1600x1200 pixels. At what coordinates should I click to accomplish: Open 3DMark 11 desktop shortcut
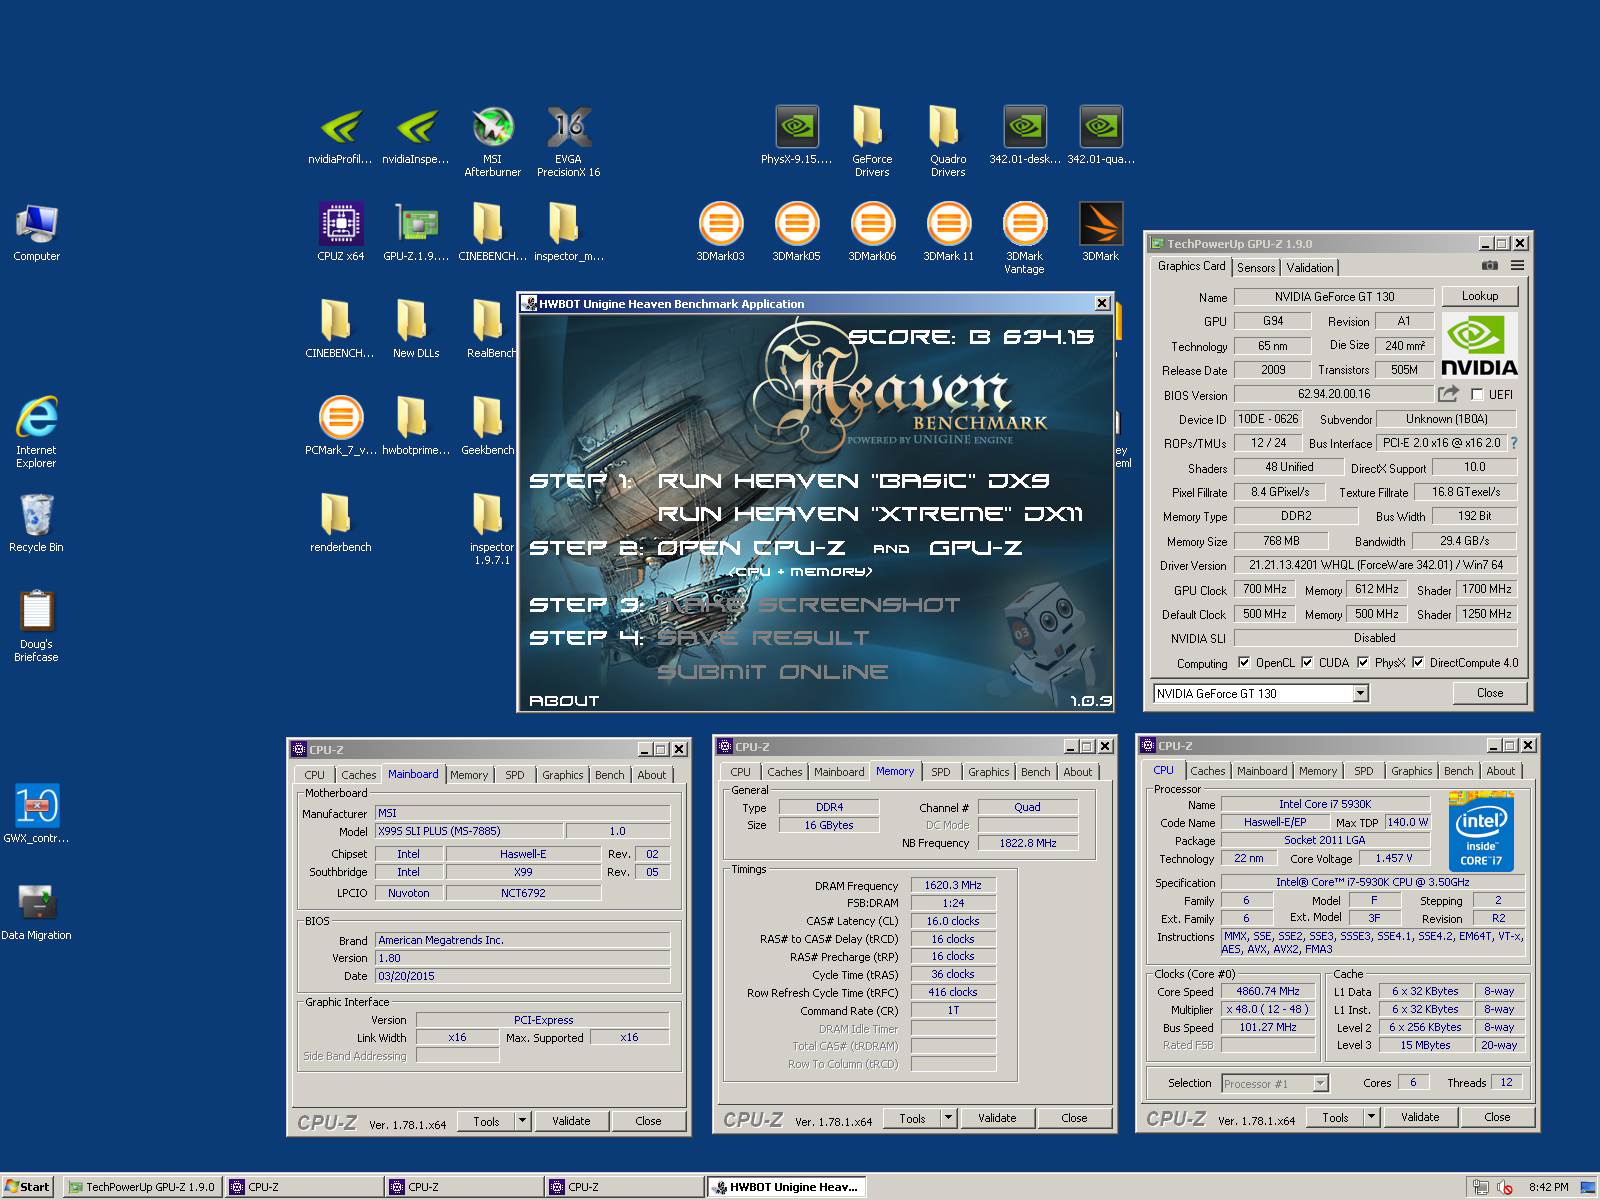tap(948, 232)
